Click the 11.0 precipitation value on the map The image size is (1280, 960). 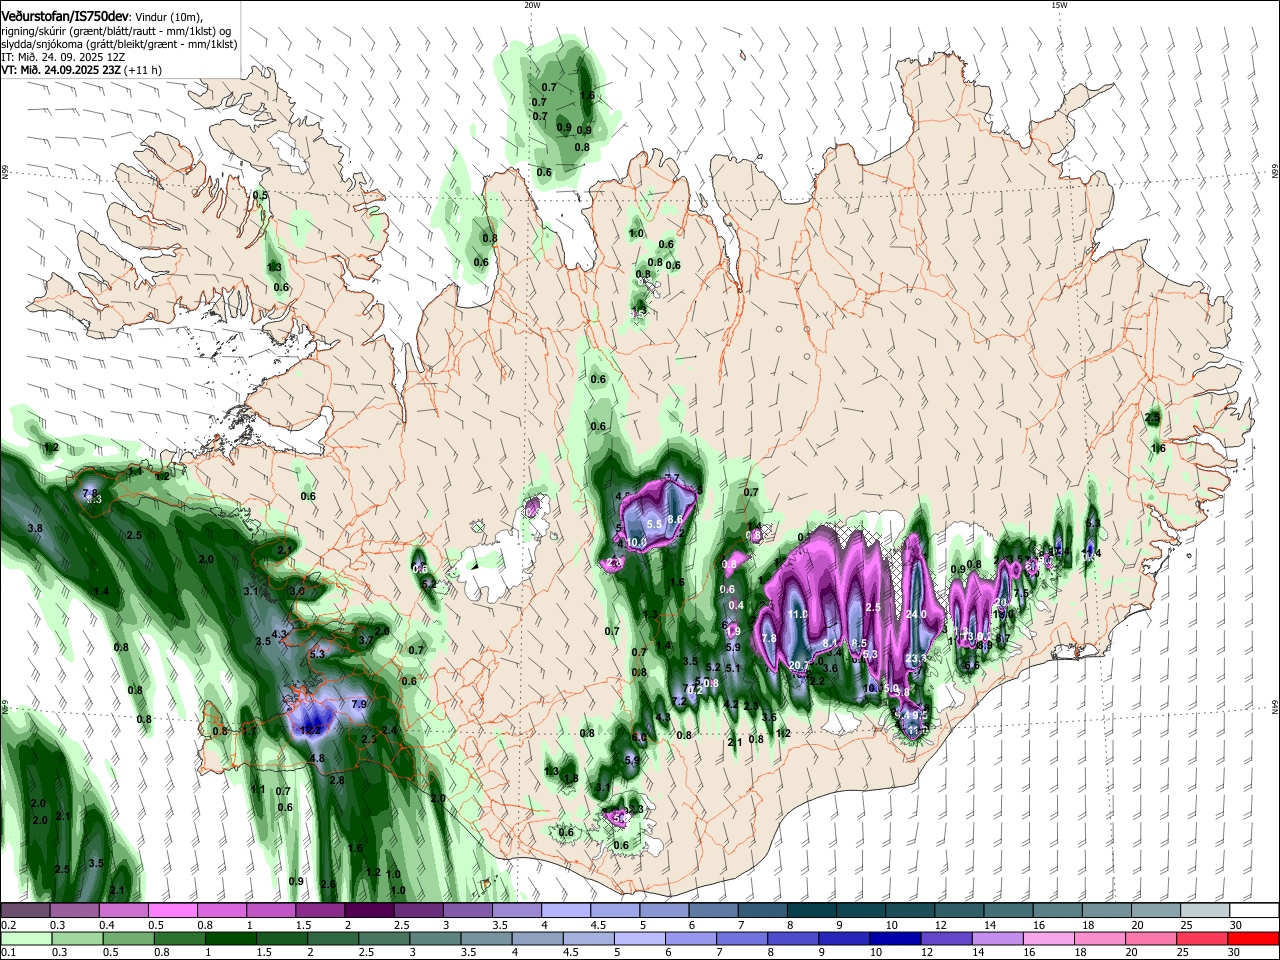pyautogui.click(x=797, y=614)
